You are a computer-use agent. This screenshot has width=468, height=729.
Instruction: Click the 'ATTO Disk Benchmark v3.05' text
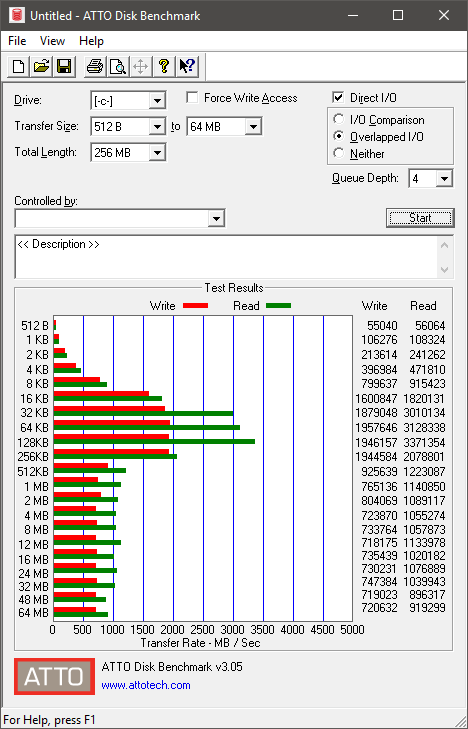[172, 667]
